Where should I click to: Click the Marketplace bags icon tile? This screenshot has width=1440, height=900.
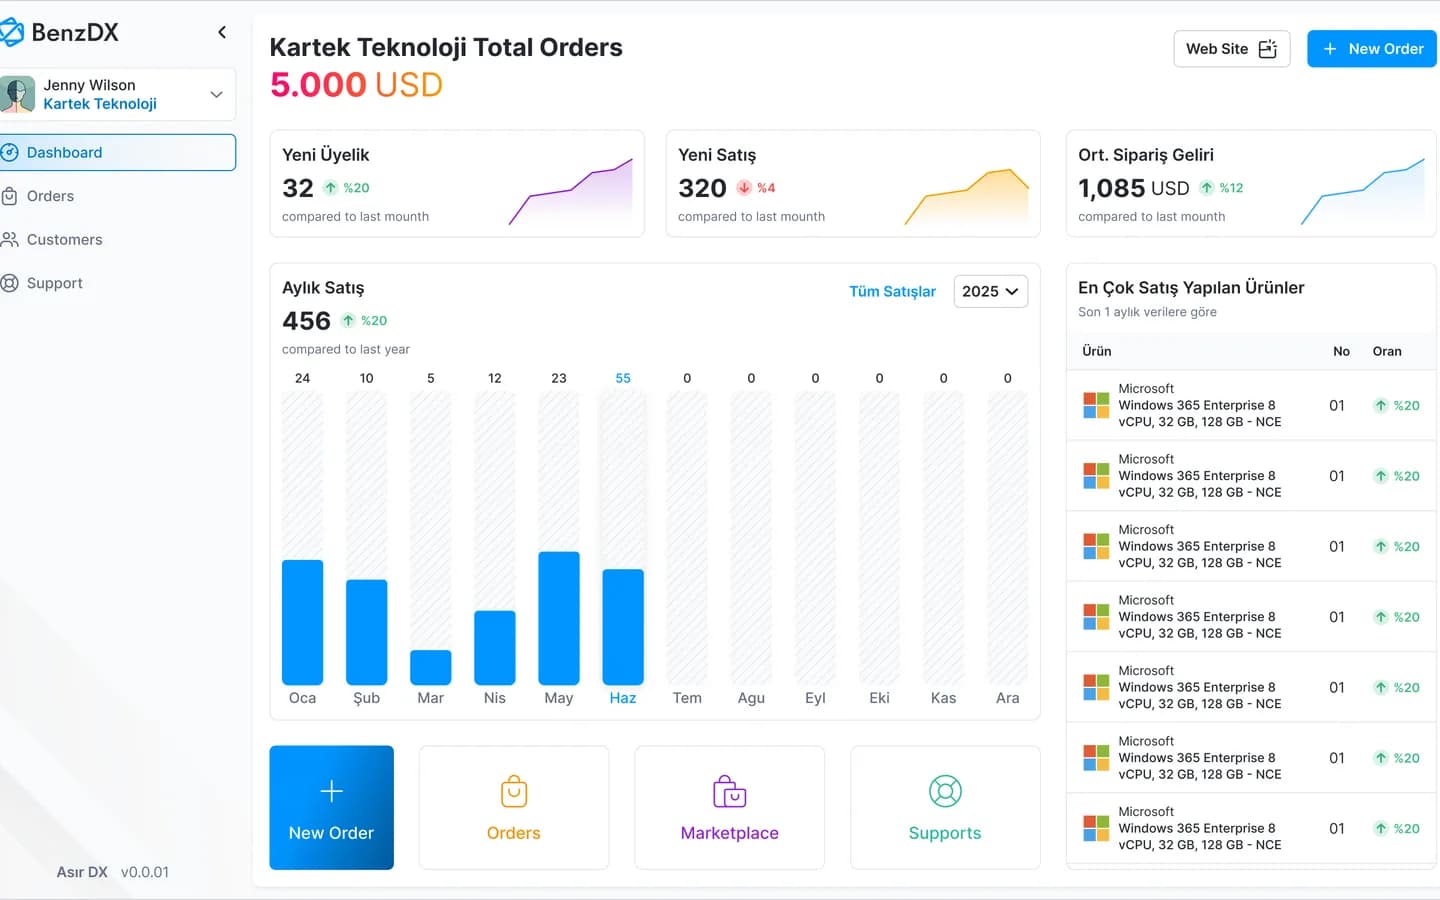[730, 807]
